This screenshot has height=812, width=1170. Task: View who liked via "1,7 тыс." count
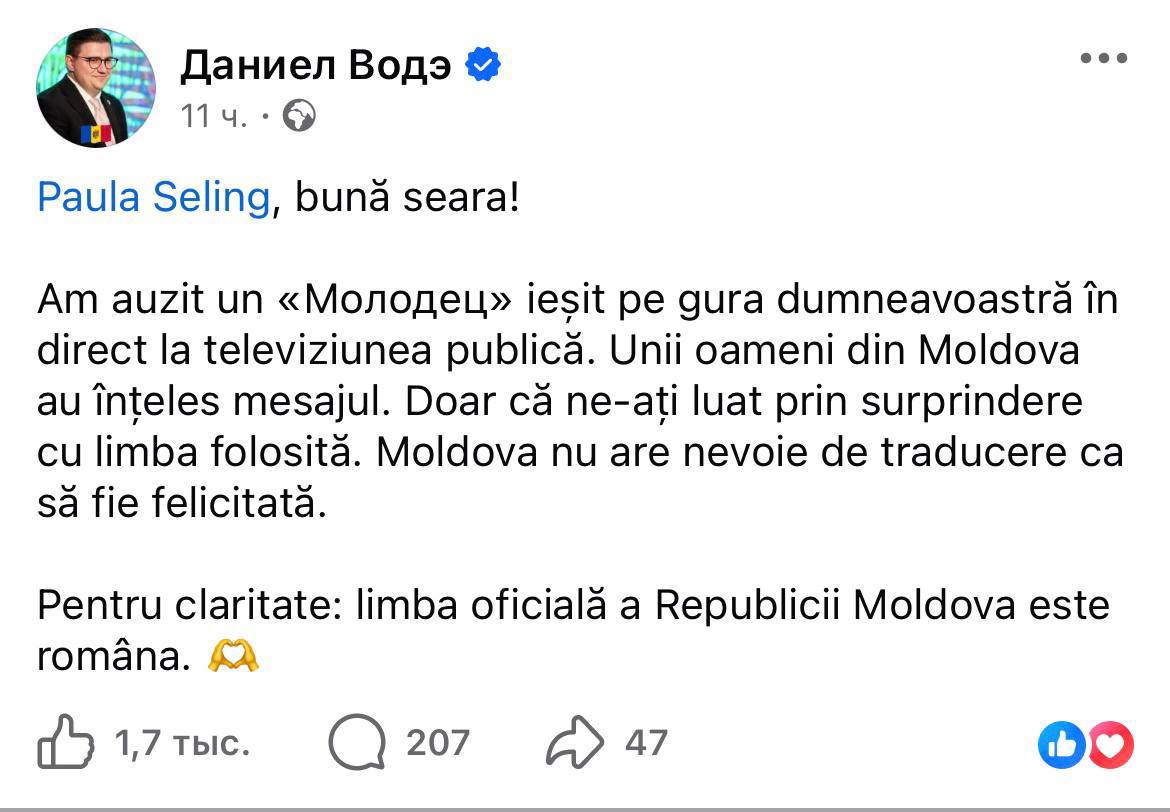pyautogui.click(x=182, y=743)
